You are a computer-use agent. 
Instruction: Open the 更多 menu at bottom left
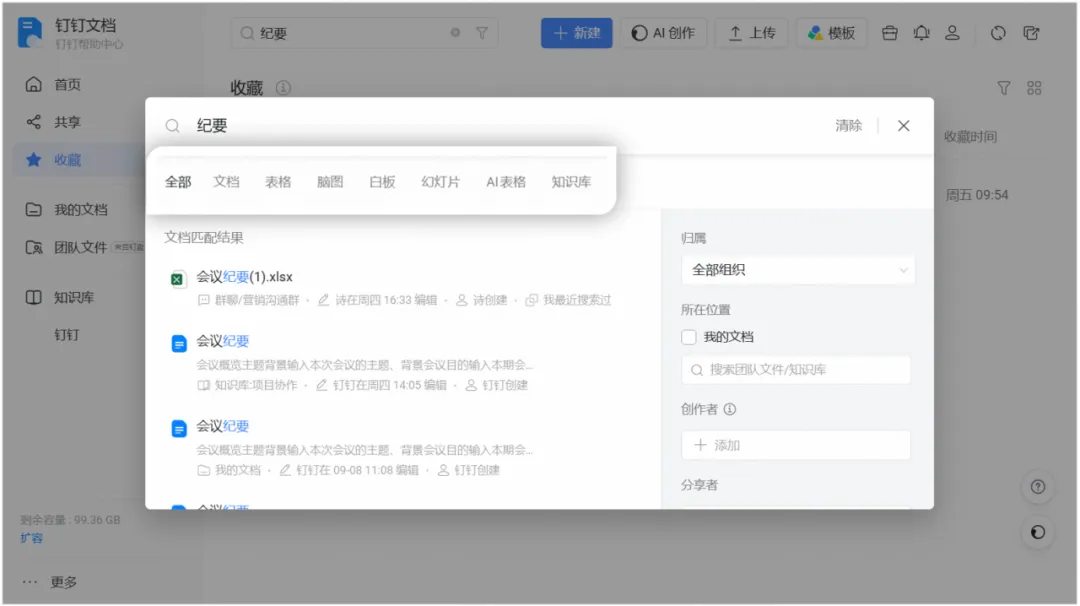pyautogui.click(x=63, y=582)
